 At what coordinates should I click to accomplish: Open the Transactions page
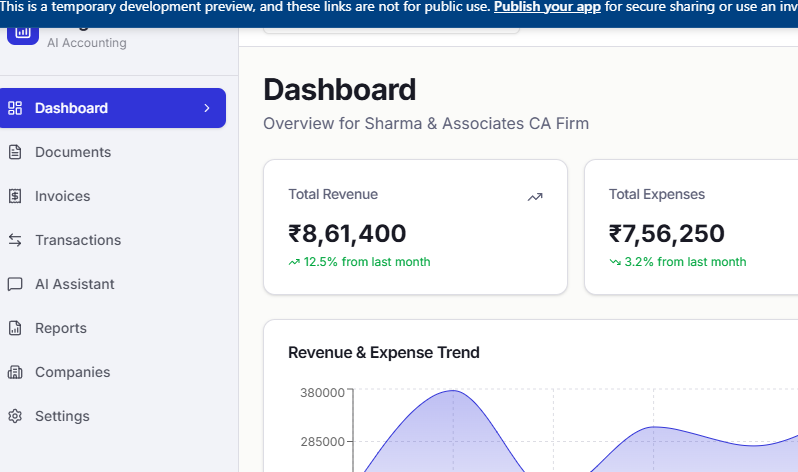(113, 240)
